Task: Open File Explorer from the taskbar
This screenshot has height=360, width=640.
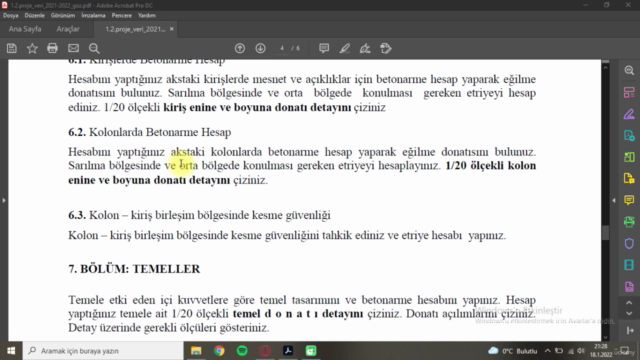Action: coord(196,351)
